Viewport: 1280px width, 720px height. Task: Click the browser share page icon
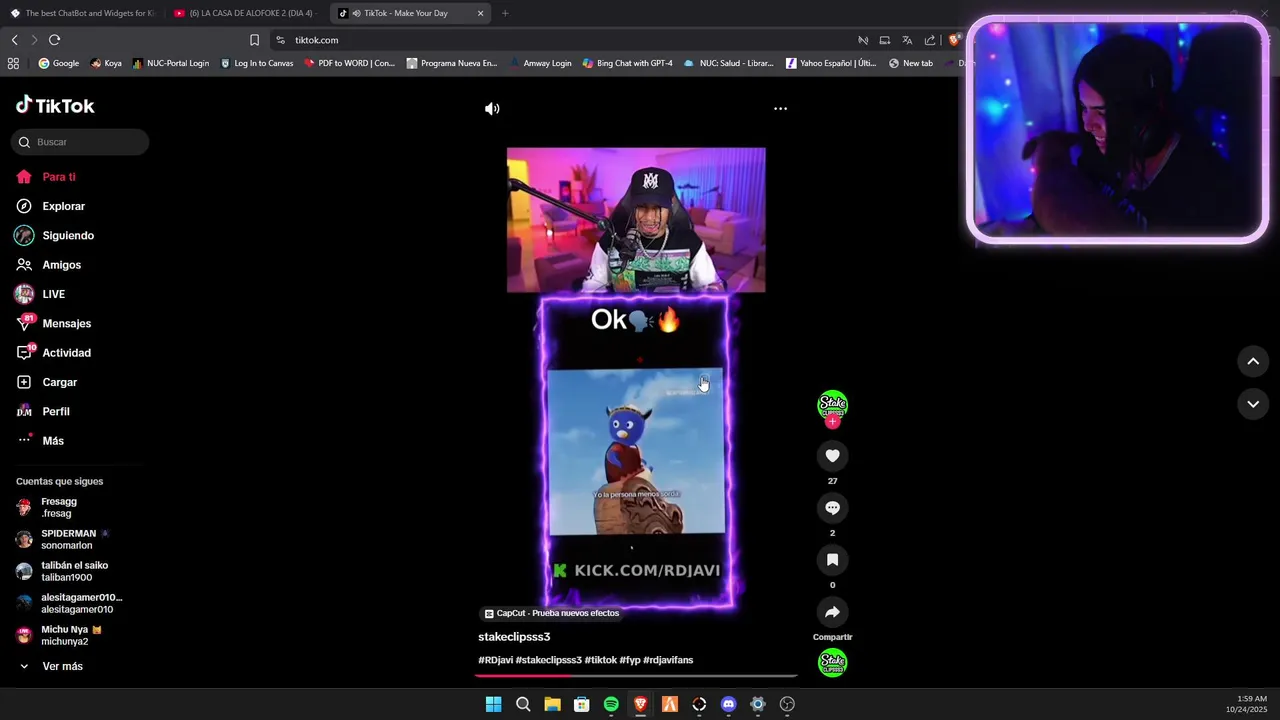[x=930, y=40]
